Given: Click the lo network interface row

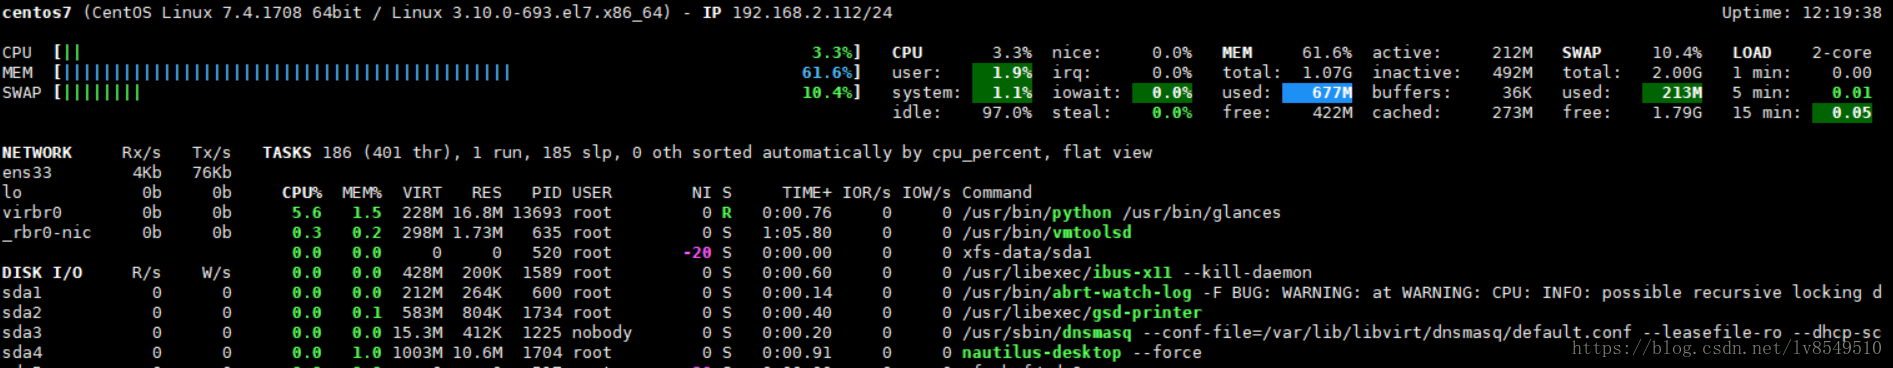Looking at the screenshot, I should tap(117, 192).
